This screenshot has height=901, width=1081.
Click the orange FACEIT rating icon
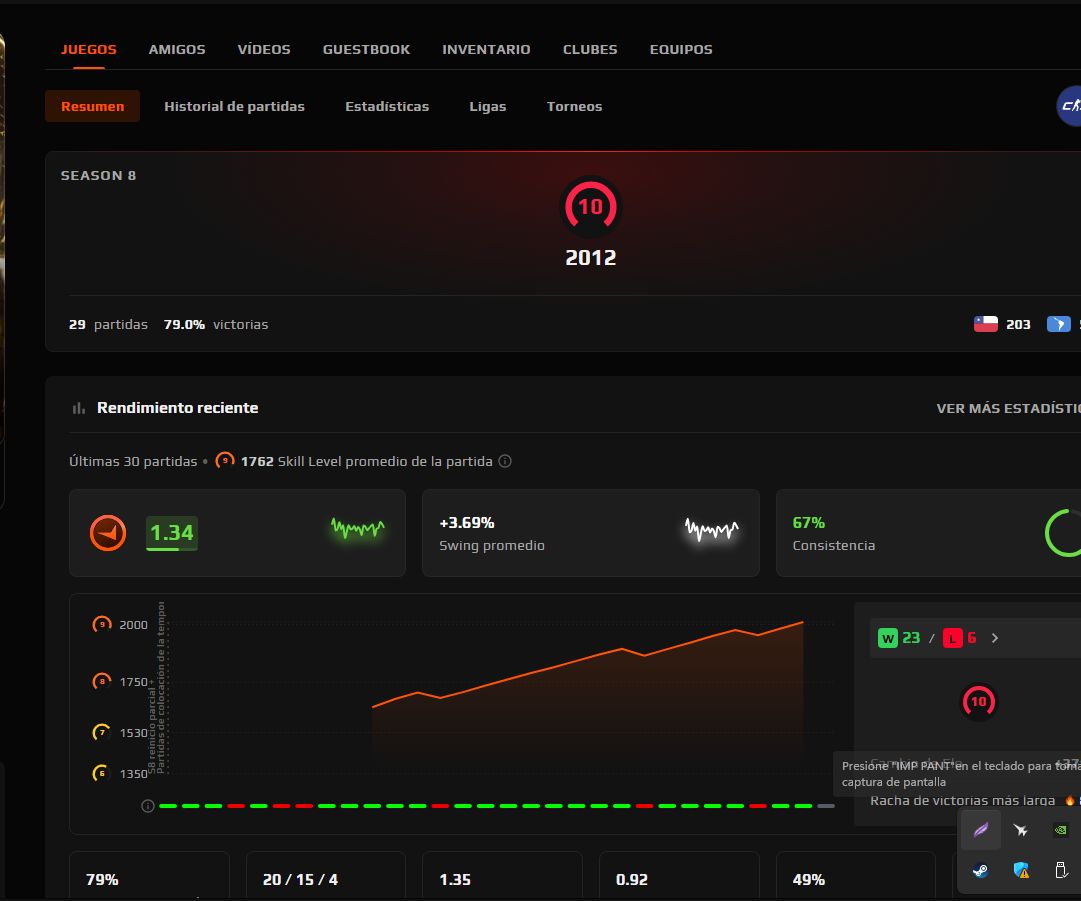pyautogui.click(x=108, y=533)
